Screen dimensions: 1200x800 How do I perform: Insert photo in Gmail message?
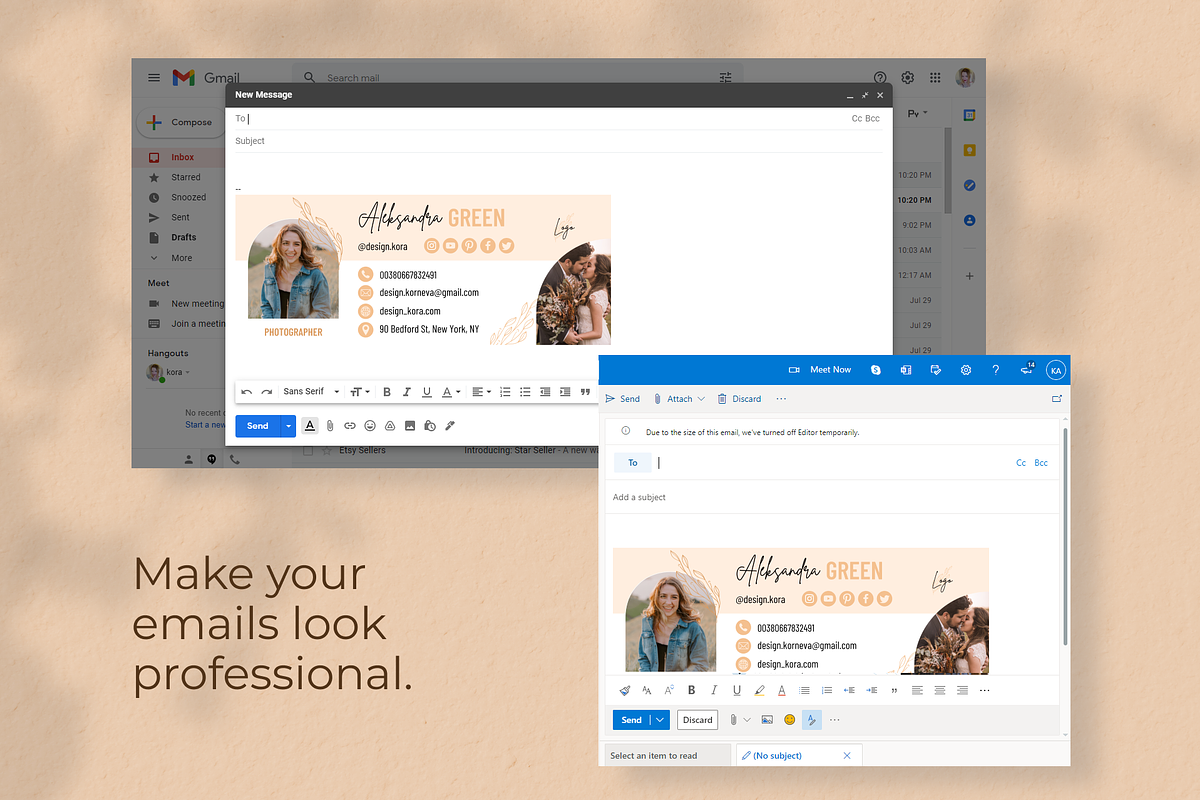pyautogui.click(x=410, y=426)
